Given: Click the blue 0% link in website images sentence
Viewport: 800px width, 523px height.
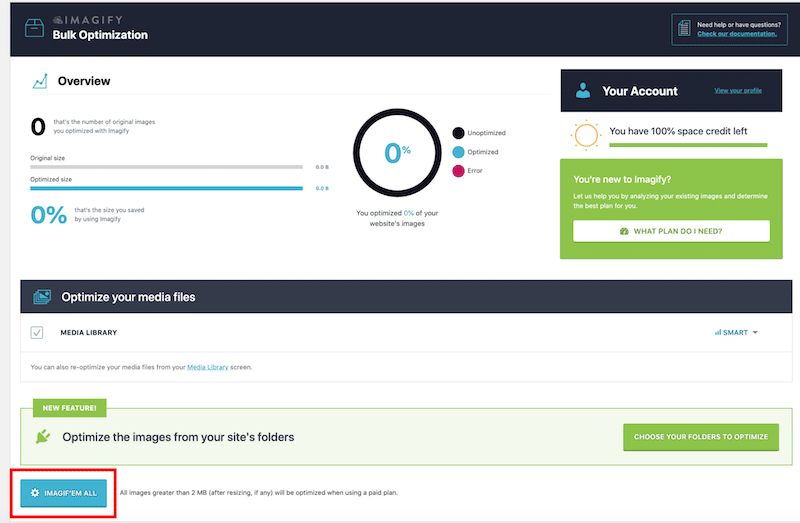Looking at the screenshot, I should tap(409, 213).
